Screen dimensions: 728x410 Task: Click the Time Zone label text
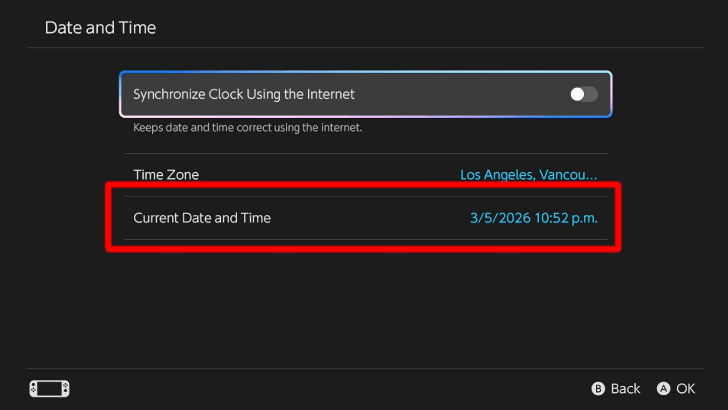166,174
